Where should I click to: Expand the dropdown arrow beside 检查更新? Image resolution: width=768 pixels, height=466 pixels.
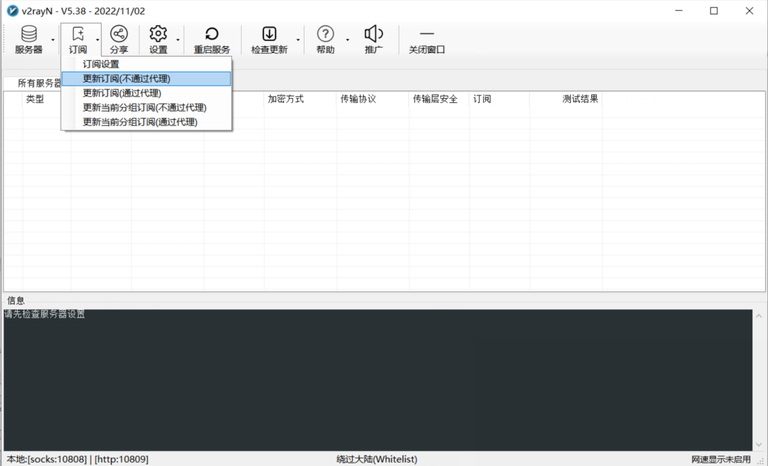[297, 40]
